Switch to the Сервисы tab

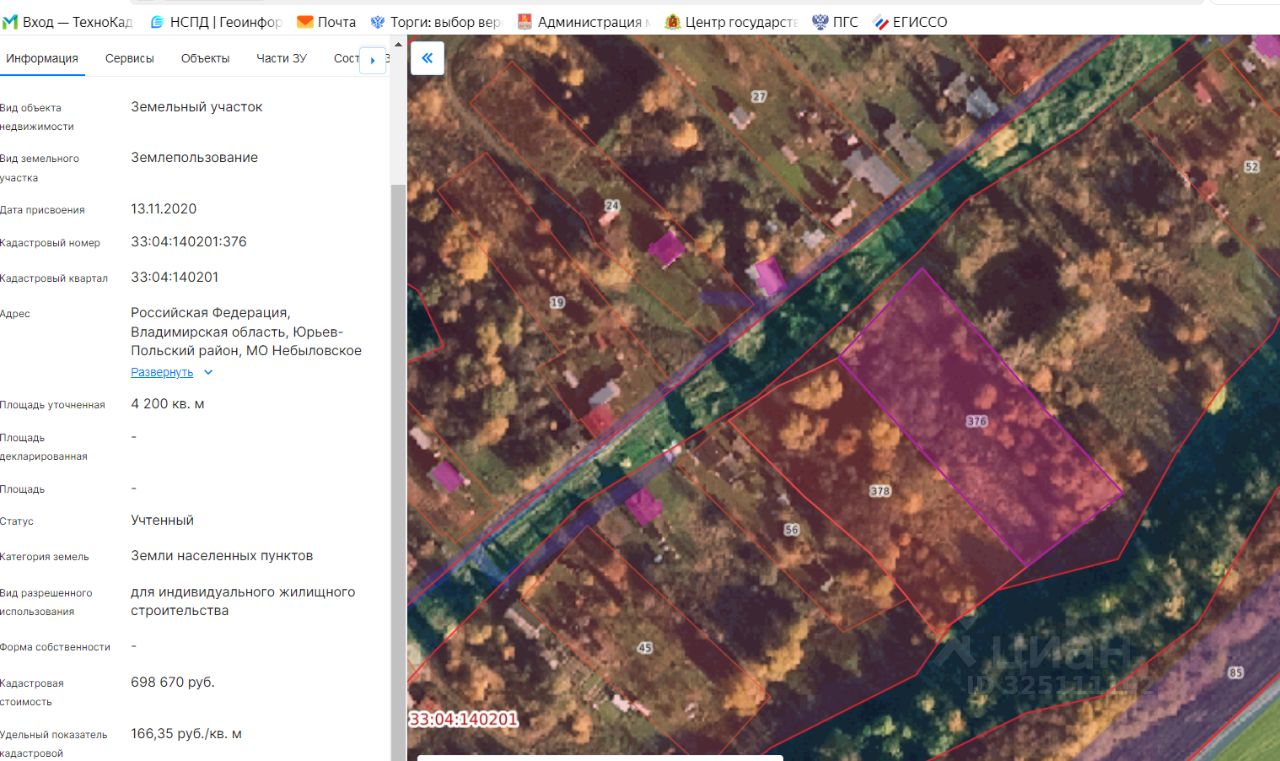coord(130,58)
